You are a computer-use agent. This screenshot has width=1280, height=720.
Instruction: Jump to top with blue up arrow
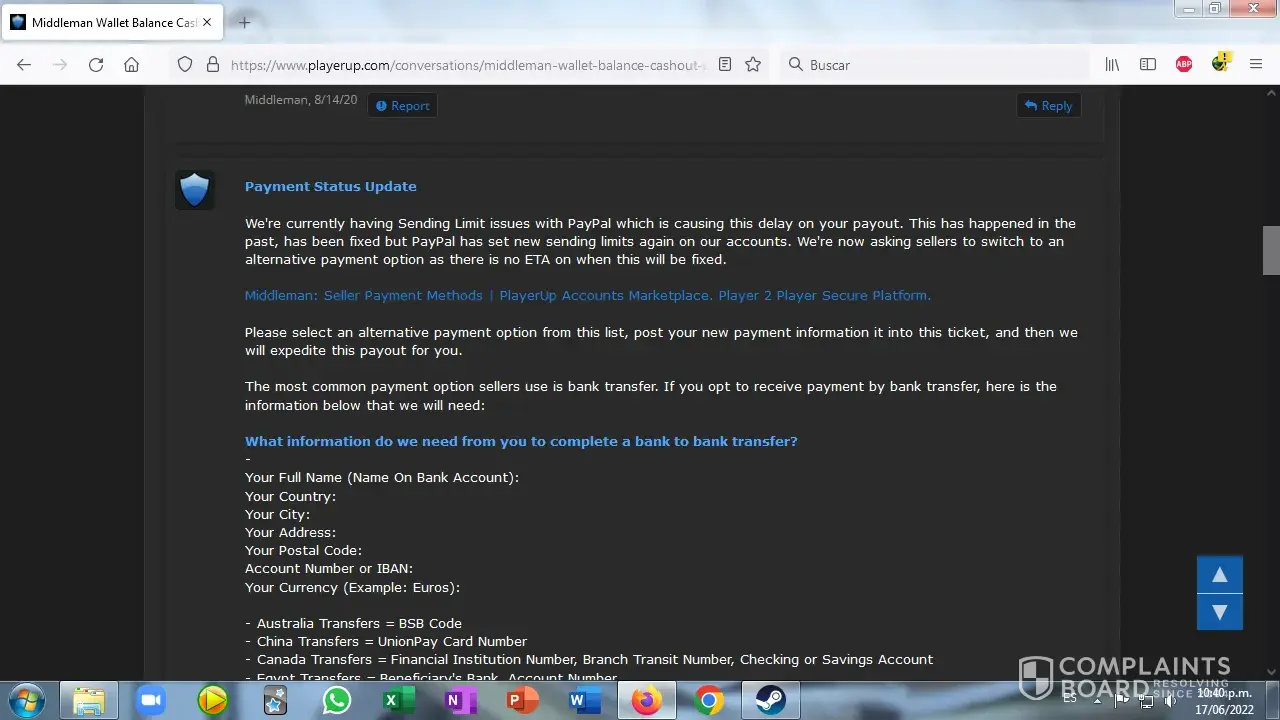1220,575
